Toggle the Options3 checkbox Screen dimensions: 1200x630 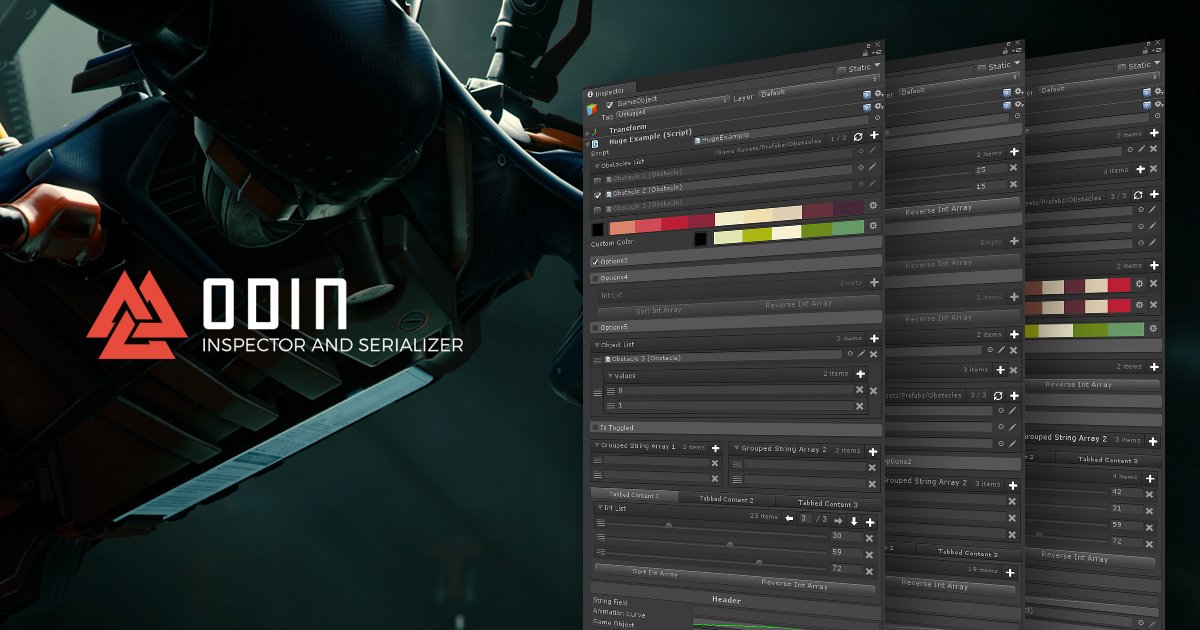click(596, 261)
